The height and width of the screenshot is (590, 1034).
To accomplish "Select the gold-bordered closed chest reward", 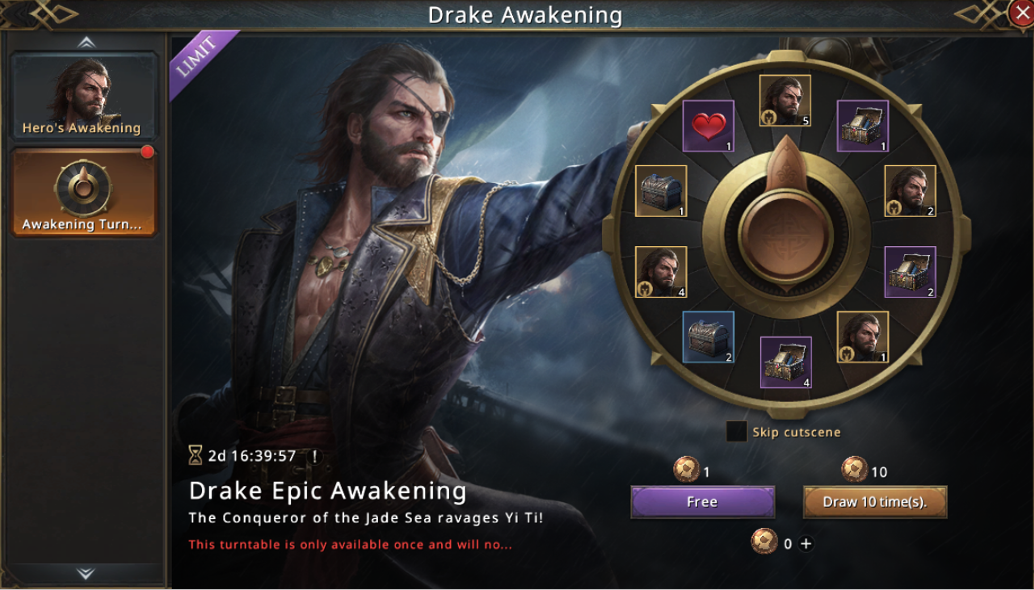I will (661, 191).
